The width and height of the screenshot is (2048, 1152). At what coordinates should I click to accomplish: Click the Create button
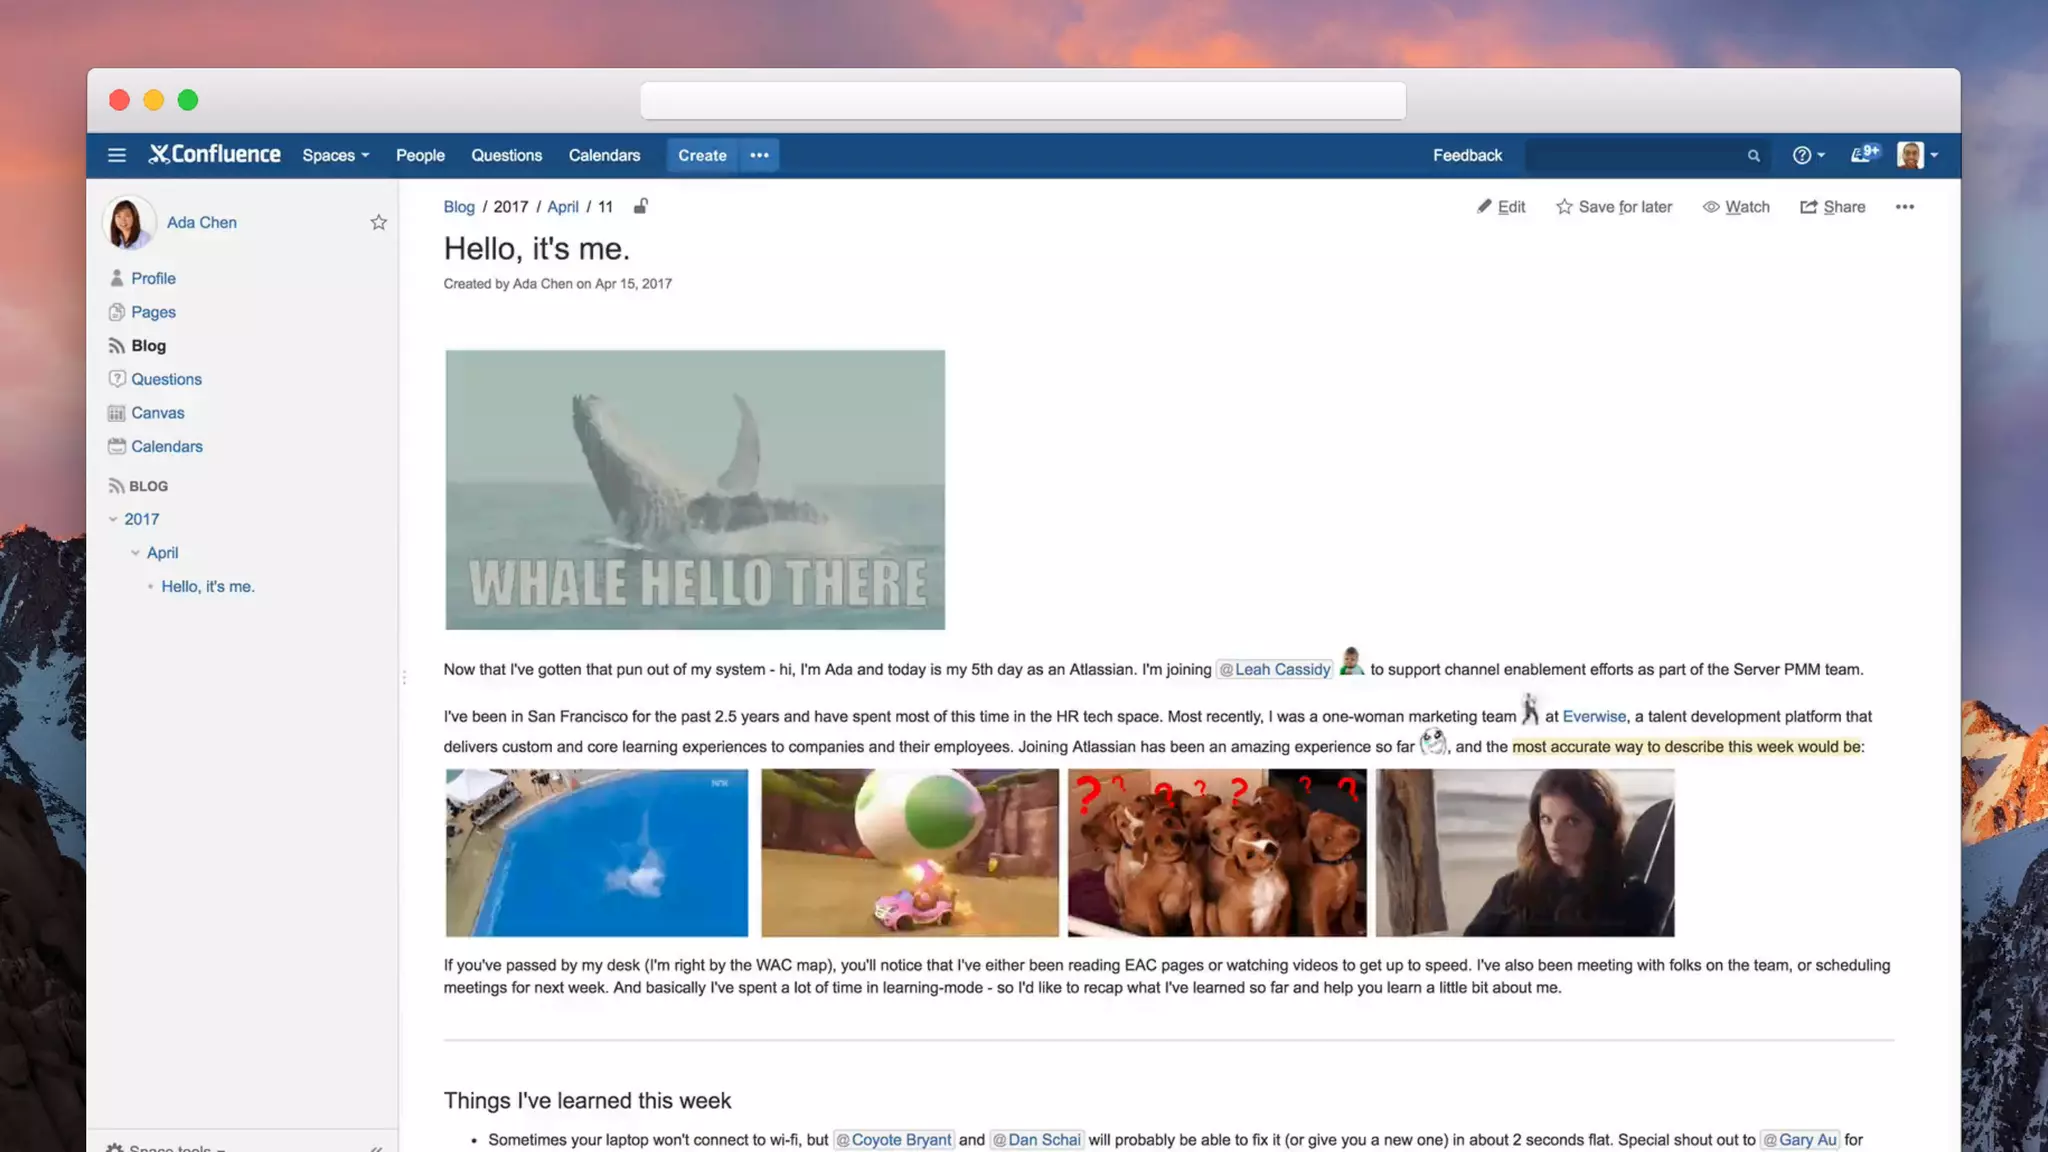pos(702,155)
